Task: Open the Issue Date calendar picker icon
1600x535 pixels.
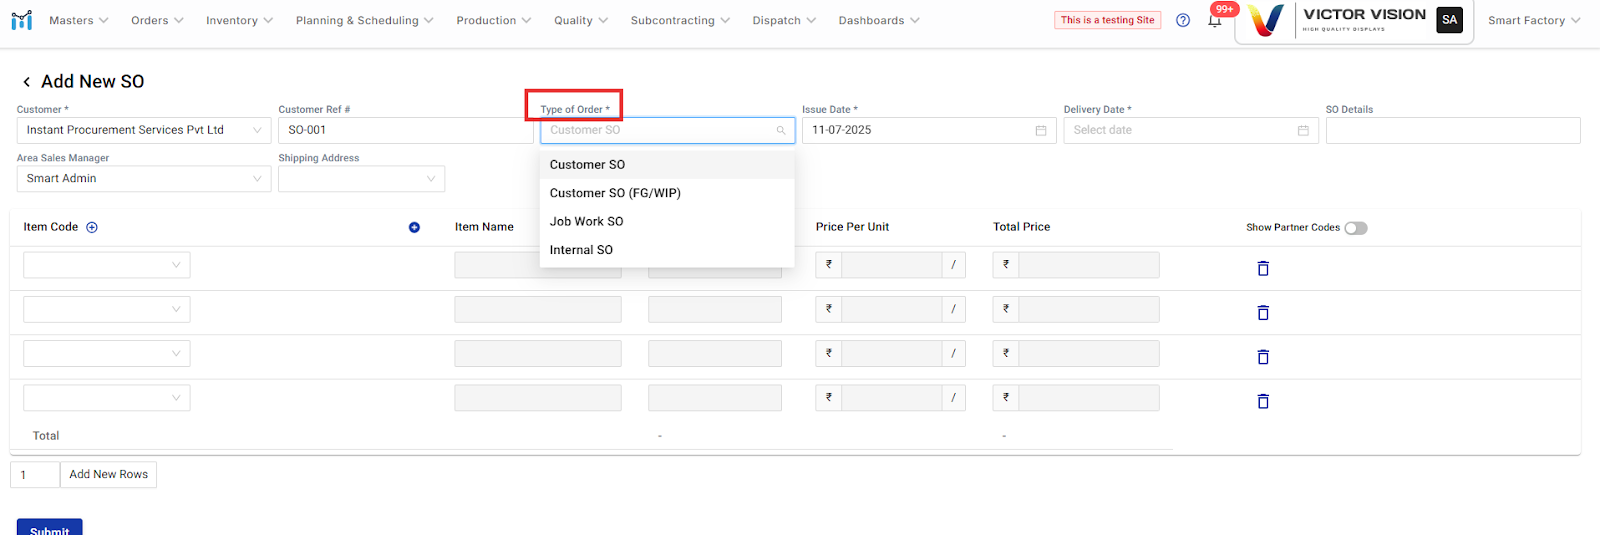Action: [1040, 130]
